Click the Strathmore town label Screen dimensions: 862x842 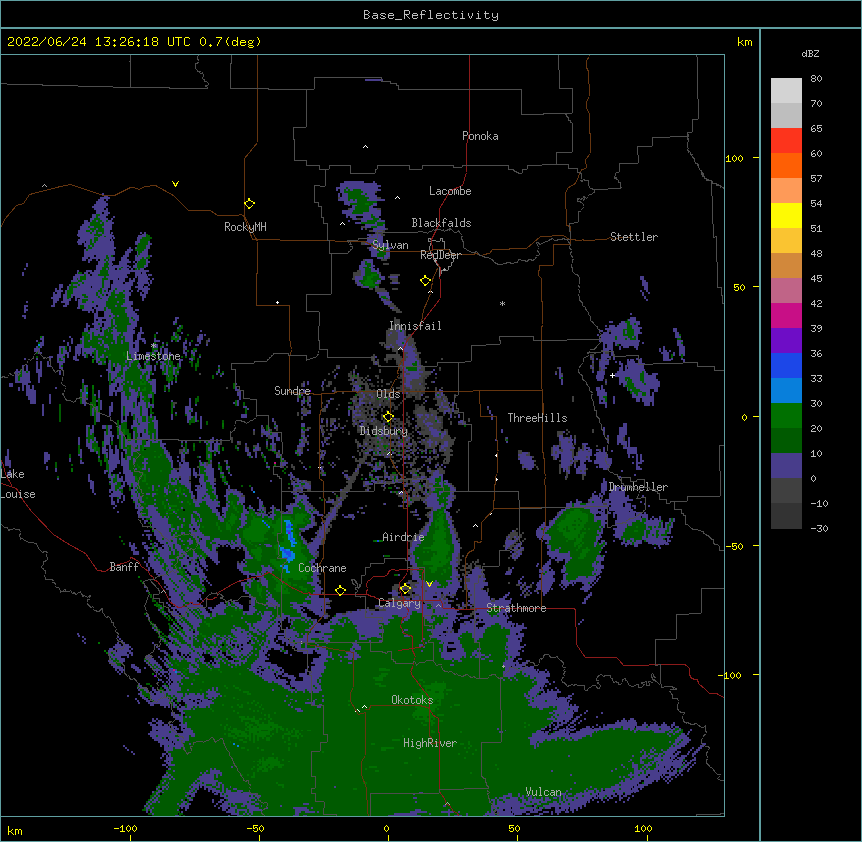click(516, 608)
